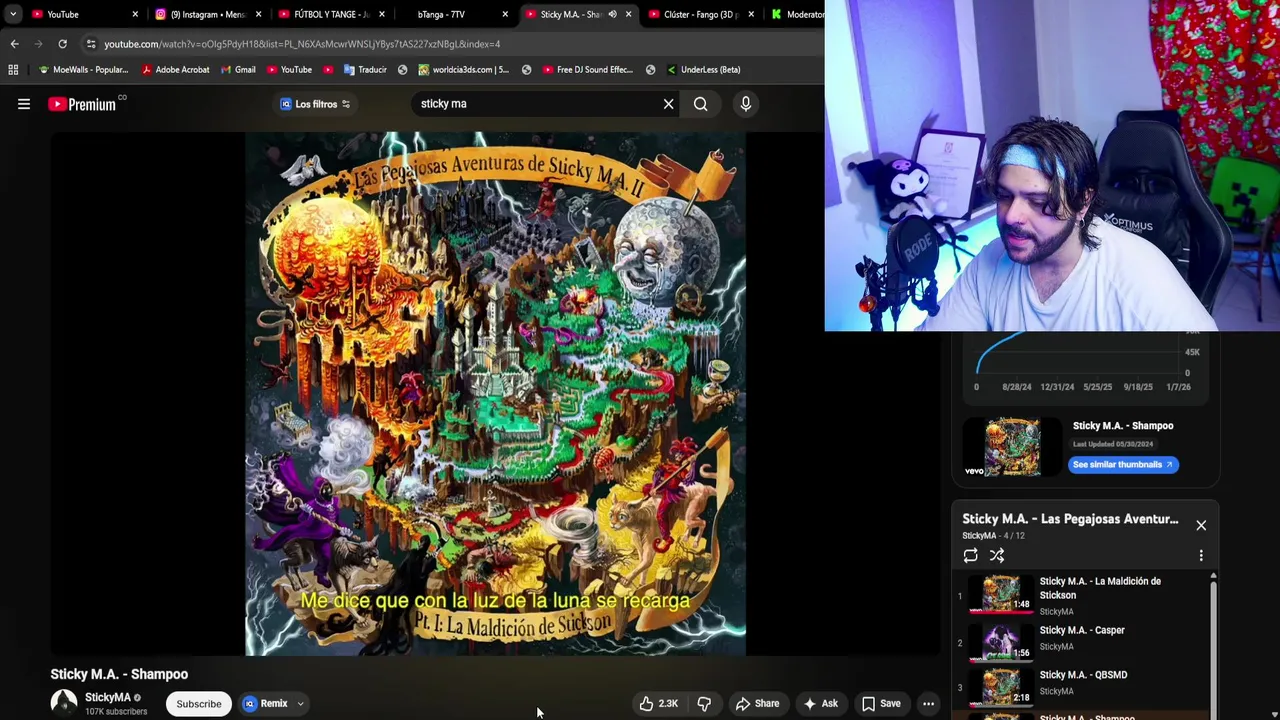1280x720 pixels.
Task: Reload the current page
Action: coord(62,44)
